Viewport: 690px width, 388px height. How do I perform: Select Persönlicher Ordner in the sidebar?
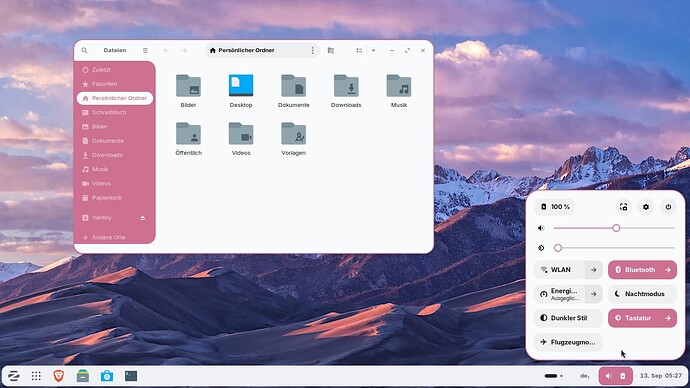pos(114,98)
